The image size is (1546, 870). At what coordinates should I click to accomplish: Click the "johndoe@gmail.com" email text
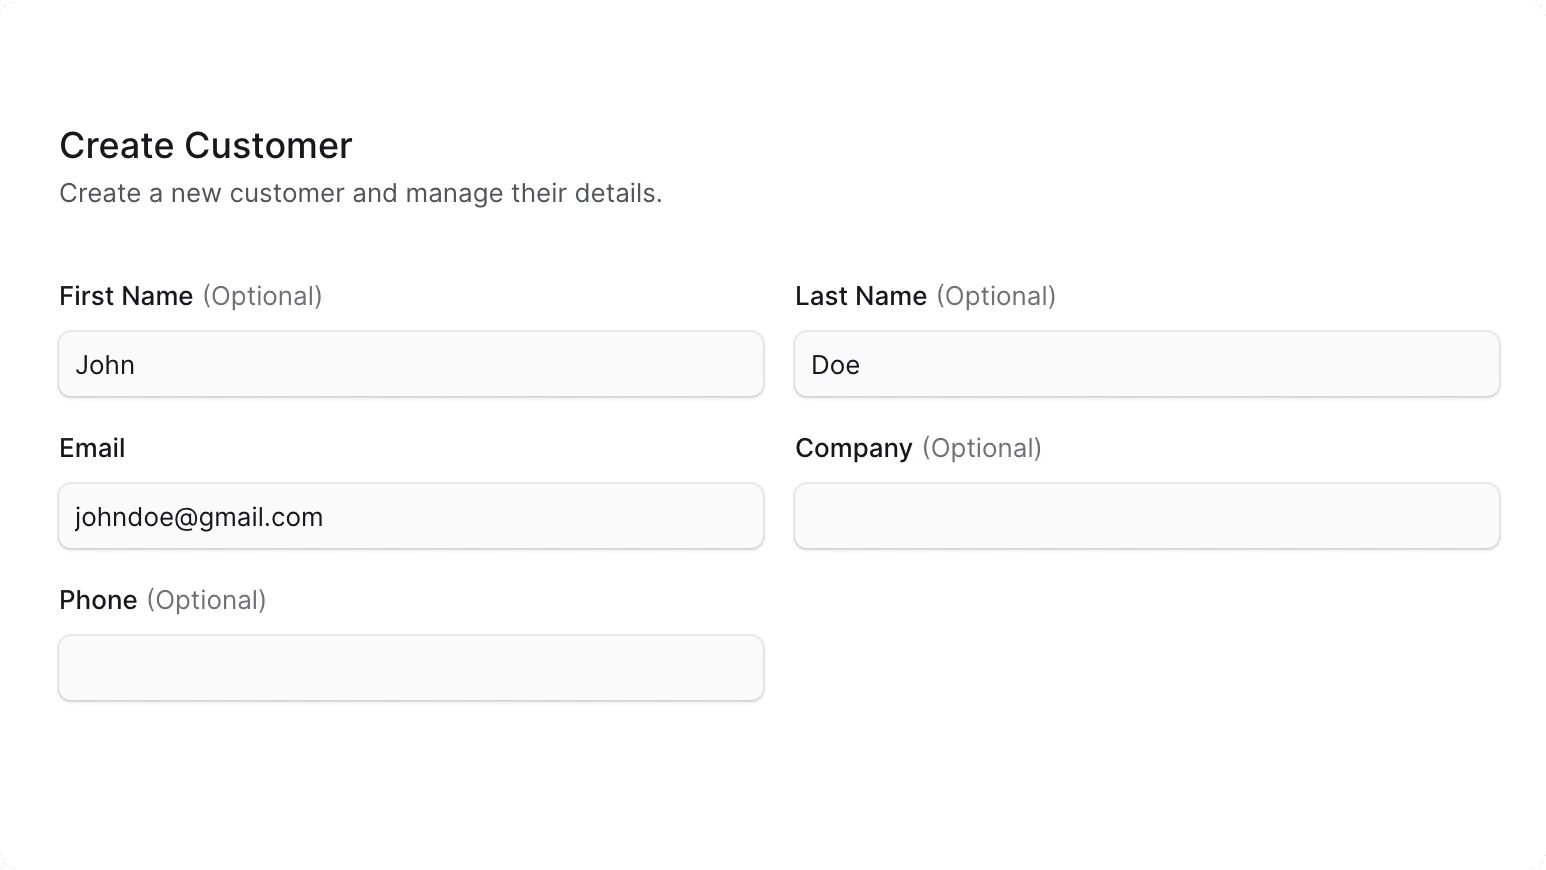199,517
